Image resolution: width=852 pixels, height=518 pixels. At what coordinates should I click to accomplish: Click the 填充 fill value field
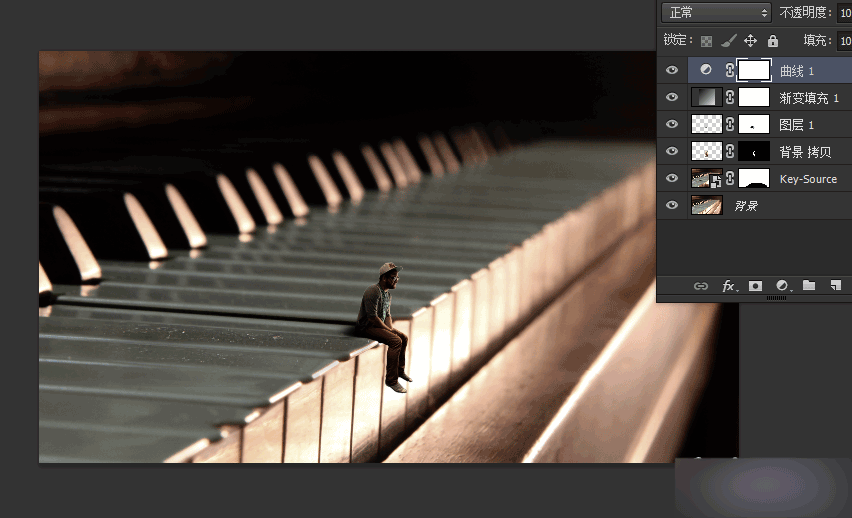[x=845, y=41]
